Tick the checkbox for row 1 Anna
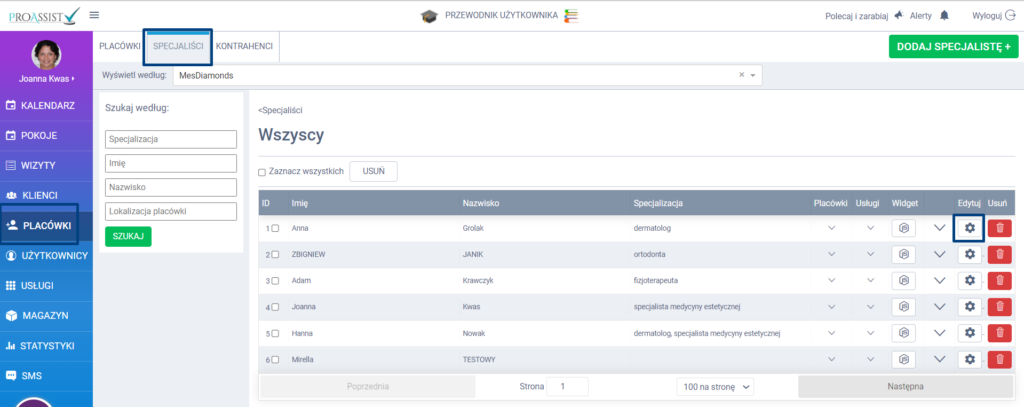 pyautogui.click(x=276, y=229)
